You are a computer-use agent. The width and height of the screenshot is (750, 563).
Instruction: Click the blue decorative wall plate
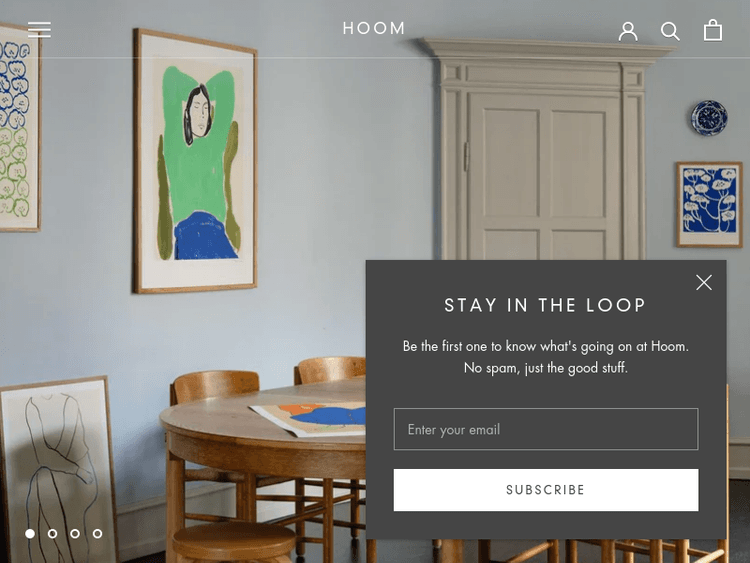[x=709, y=117]
